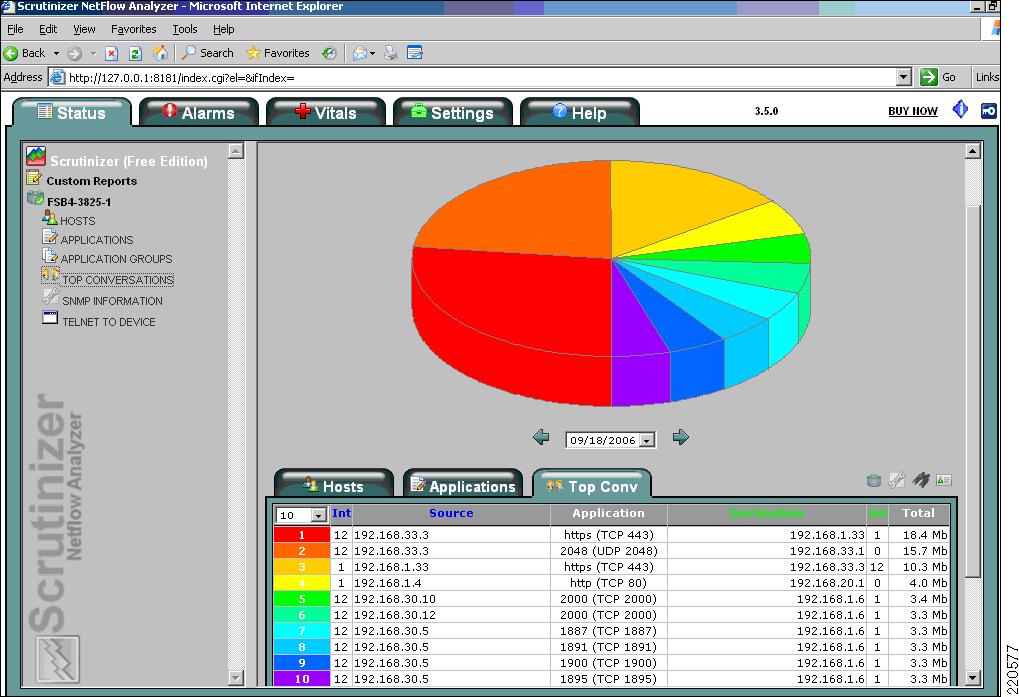Screen dimensions: 1019x697
Task: Click the contact card icon above the table
Action: click(944, 480)
